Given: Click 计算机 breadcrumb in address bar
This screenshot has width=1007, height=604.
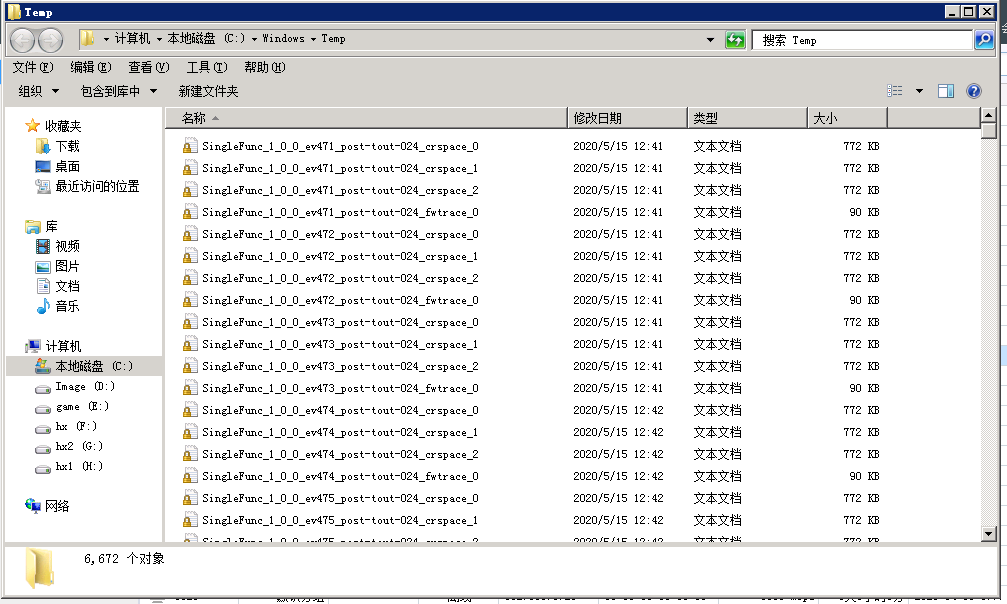Looking at the screenshot, I should pos(132,39).
